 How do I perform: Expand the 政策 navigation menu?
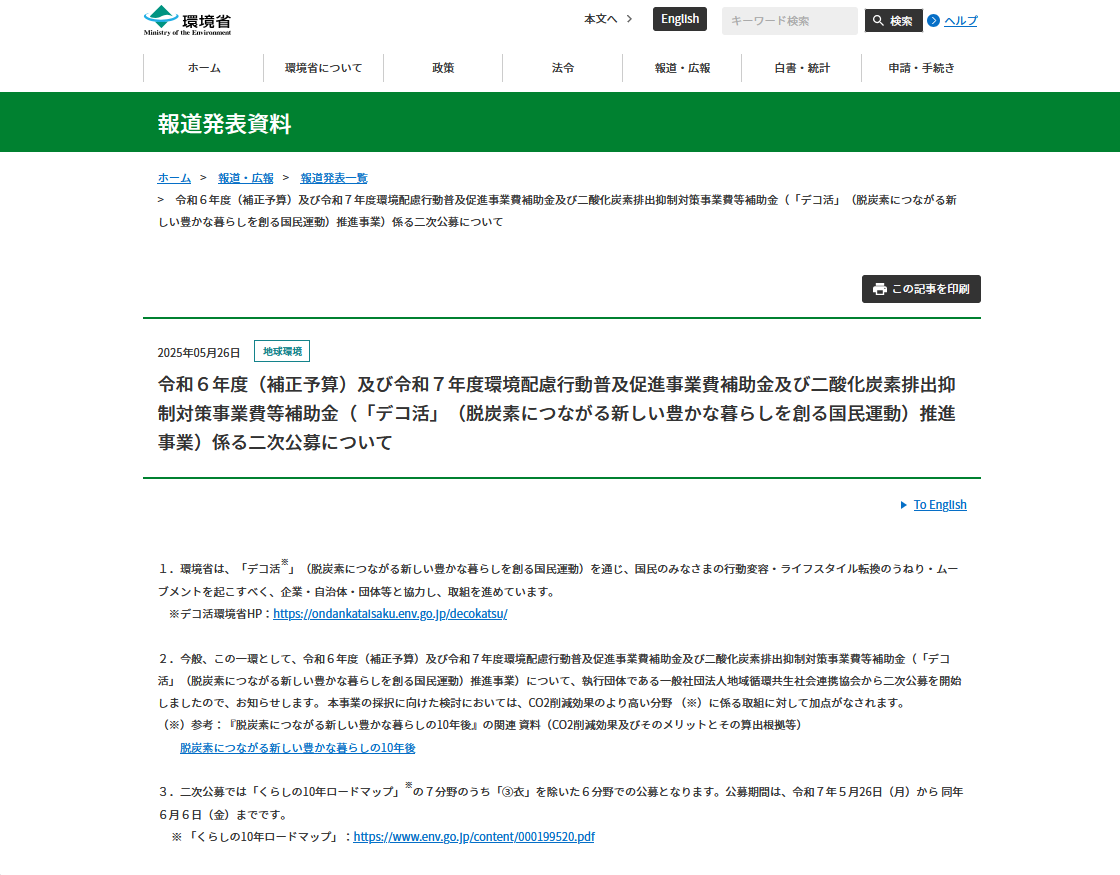point(443,68)
